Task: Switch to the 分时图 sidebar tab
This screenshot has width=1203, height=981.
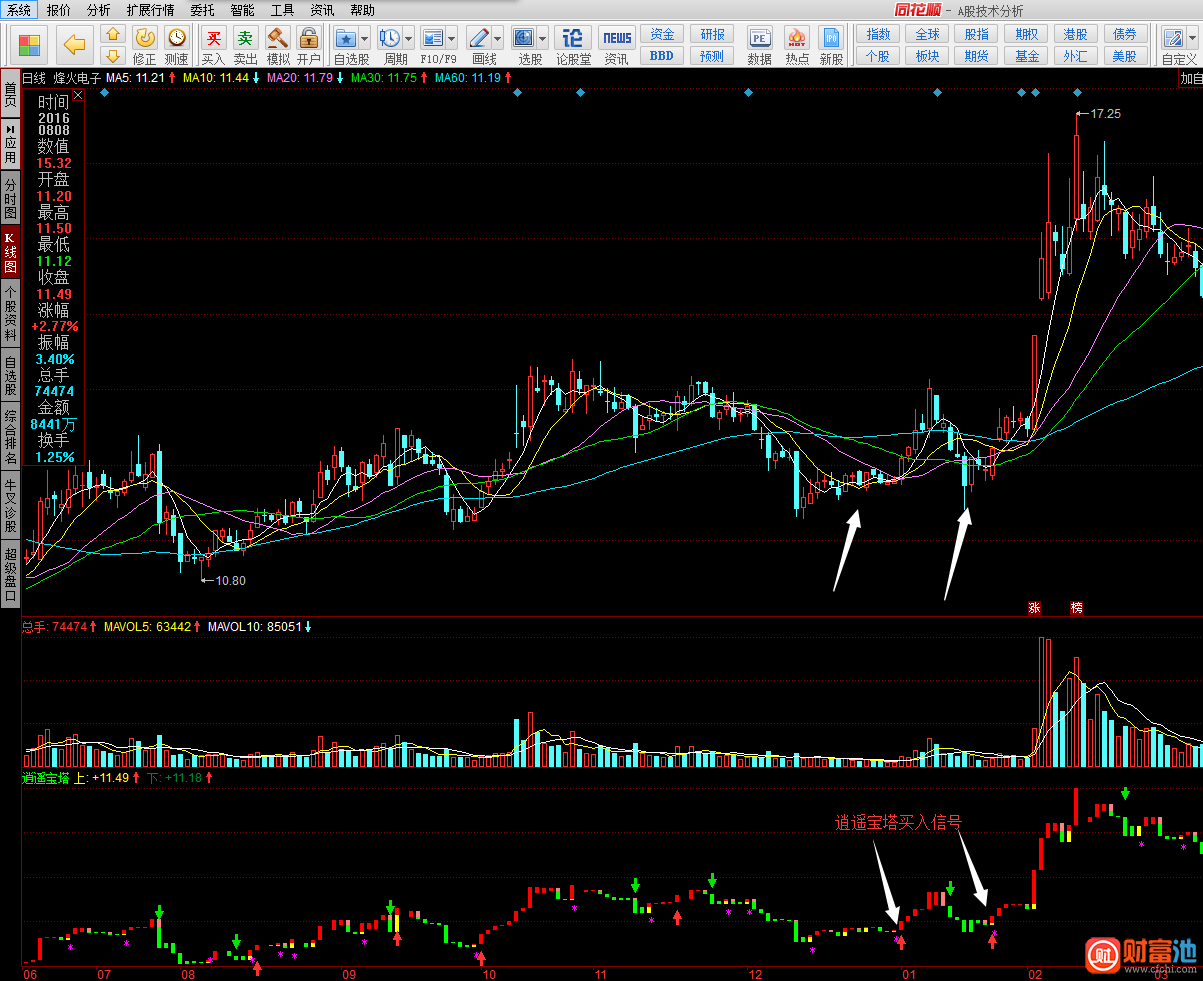Action: point(10,199)
